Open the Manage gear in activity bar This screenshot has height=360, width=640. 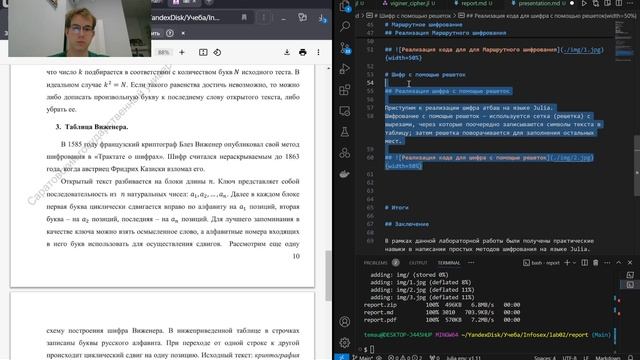[x=345, y=342]
